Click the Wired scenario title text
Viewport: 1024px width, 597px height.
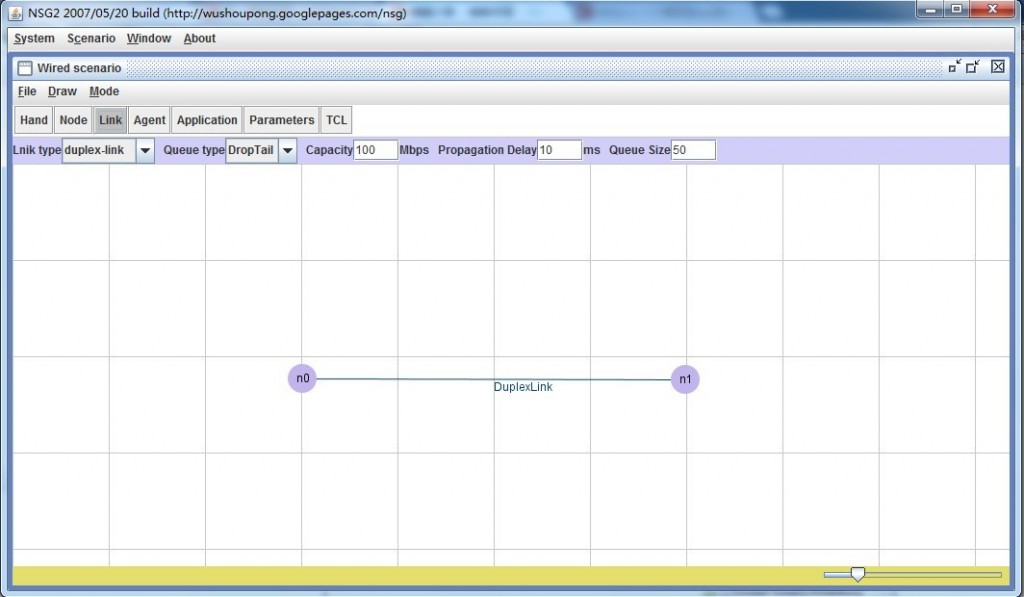(79, 68)
